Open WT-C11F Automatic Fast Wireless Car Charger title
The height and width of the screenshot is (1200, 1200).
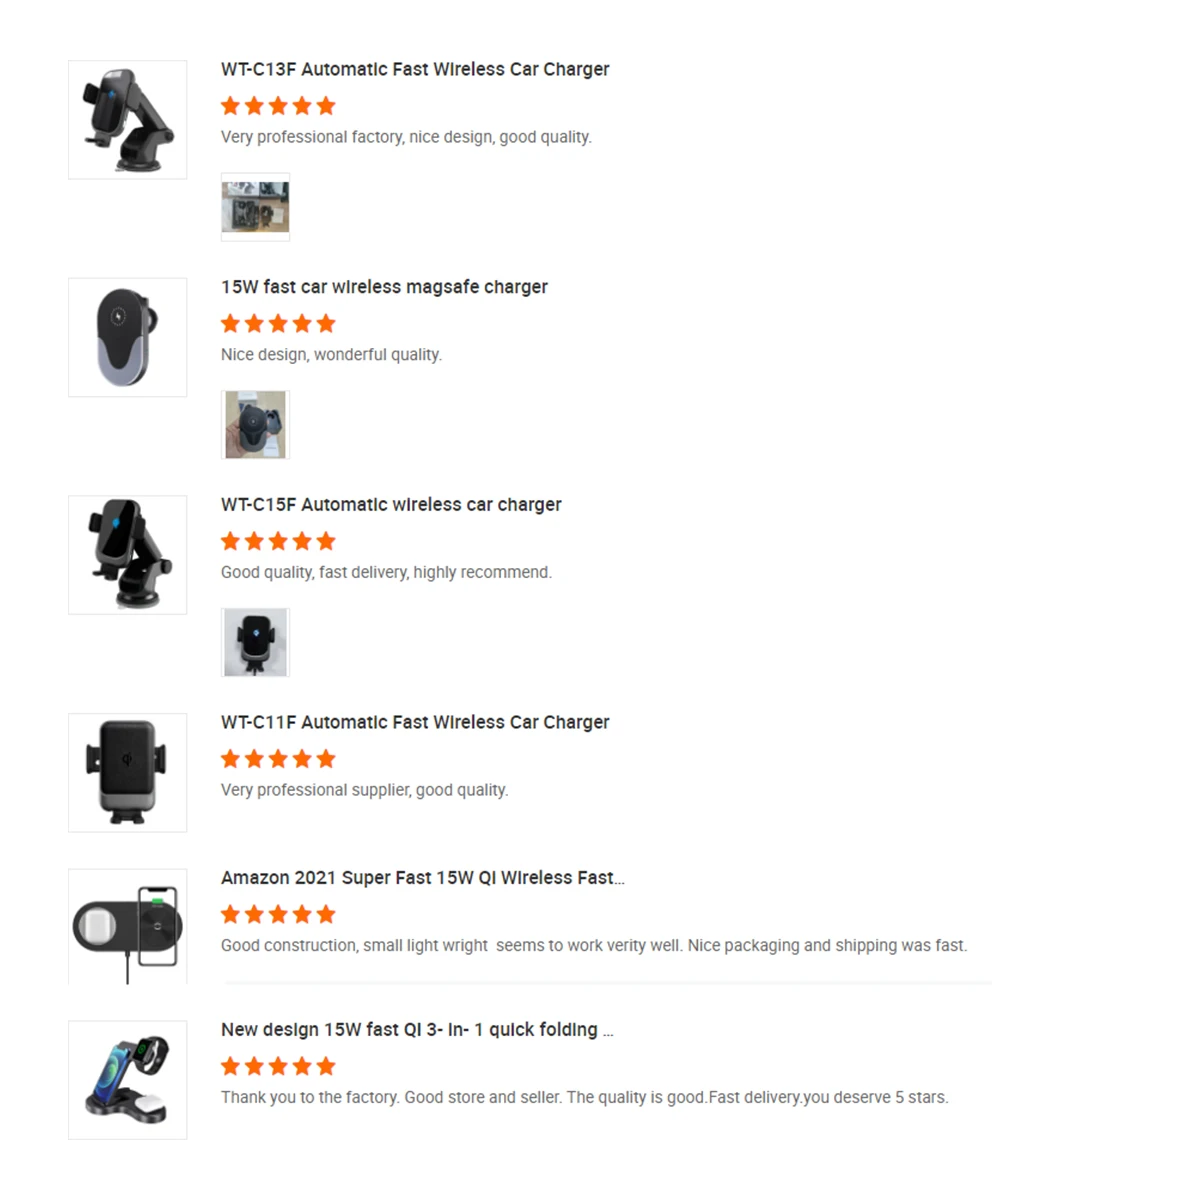pyautogui.click(x=415, y=722)
